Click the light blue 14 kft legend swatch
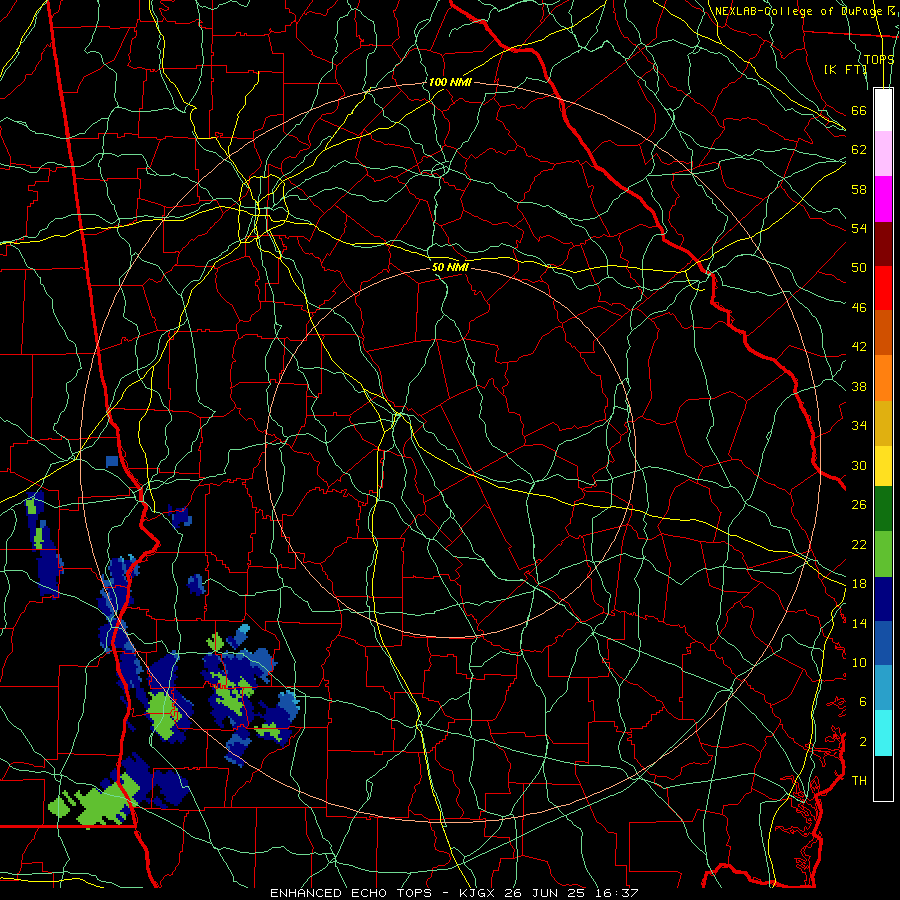The width and height of the screenshot is (900, 900). [x=883, y=688]
